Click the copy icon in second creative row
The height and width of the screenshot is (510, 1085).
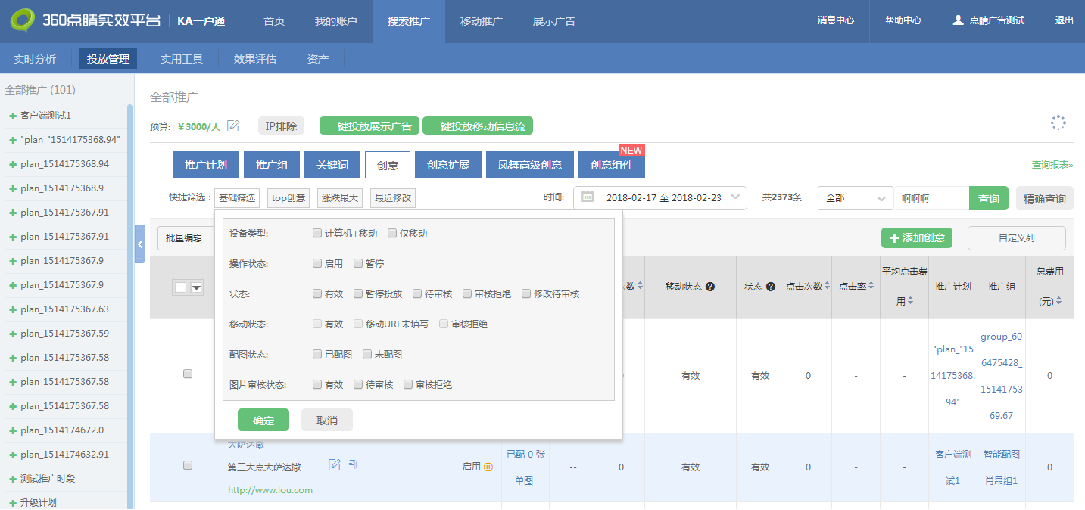click(352, 464)
